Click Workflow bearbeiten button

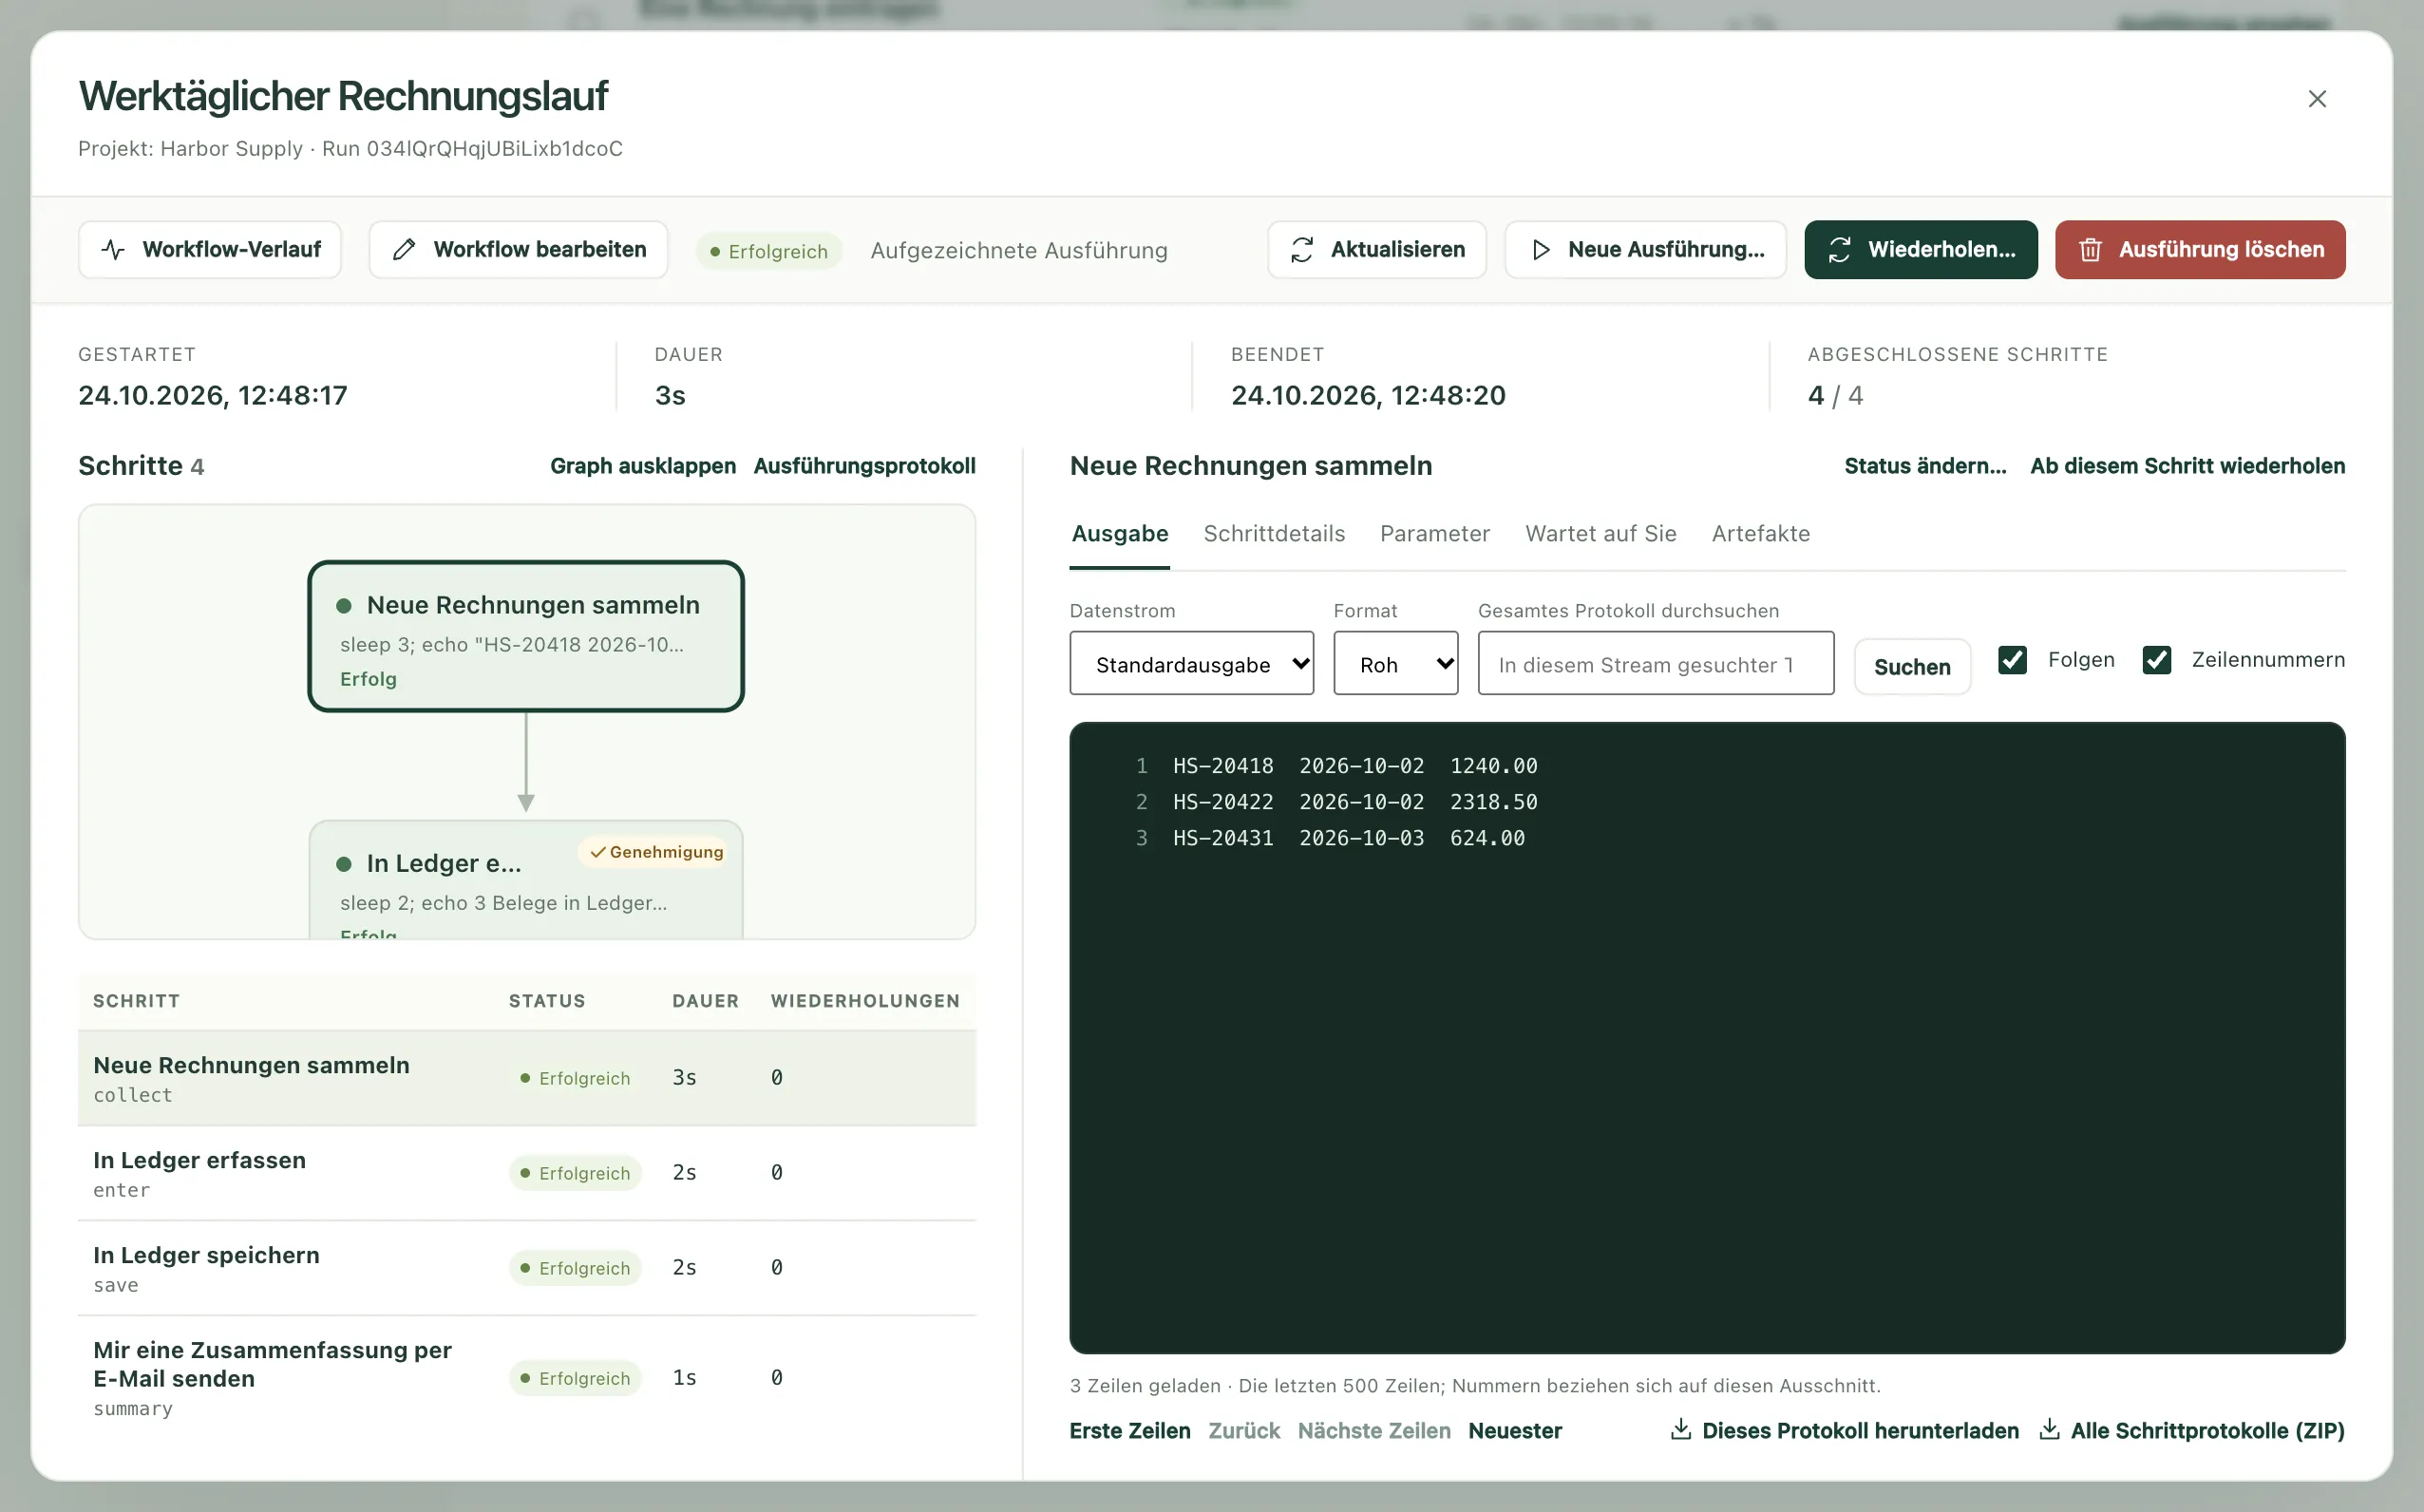coord(518,249)
